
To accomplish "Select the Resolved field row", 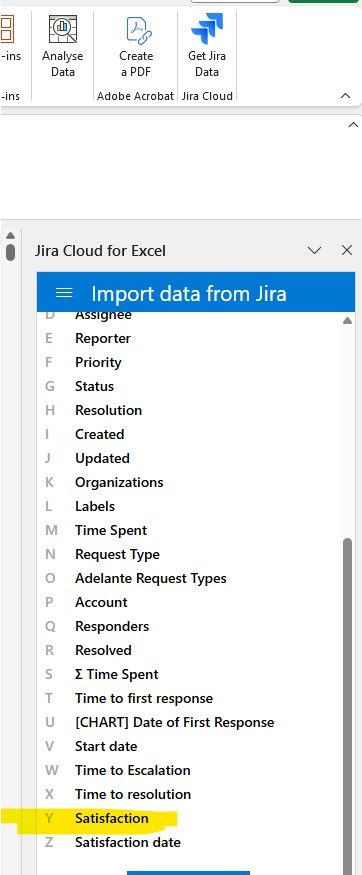I will (x=190, y=650).
